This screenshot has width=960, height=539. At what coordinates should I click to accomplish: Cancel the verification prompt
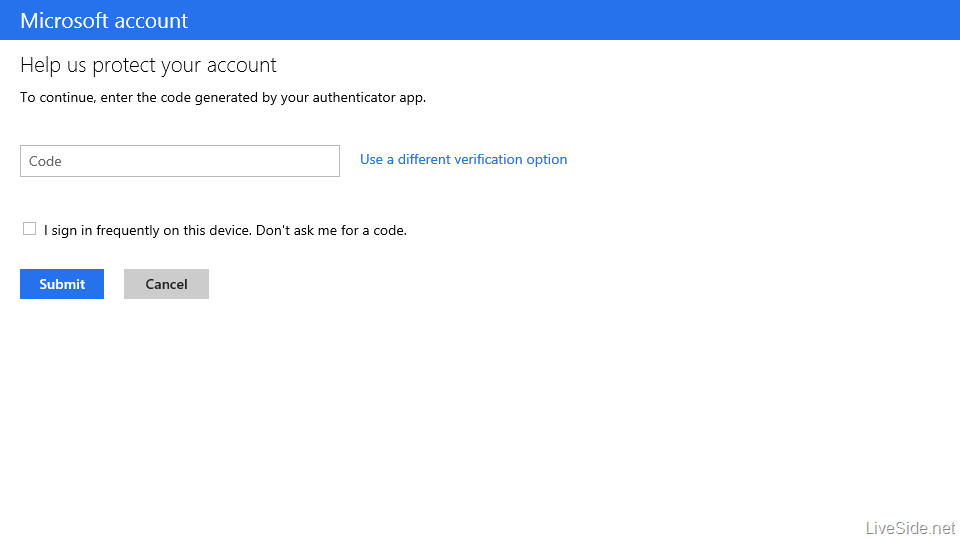(x=166, y=284)
